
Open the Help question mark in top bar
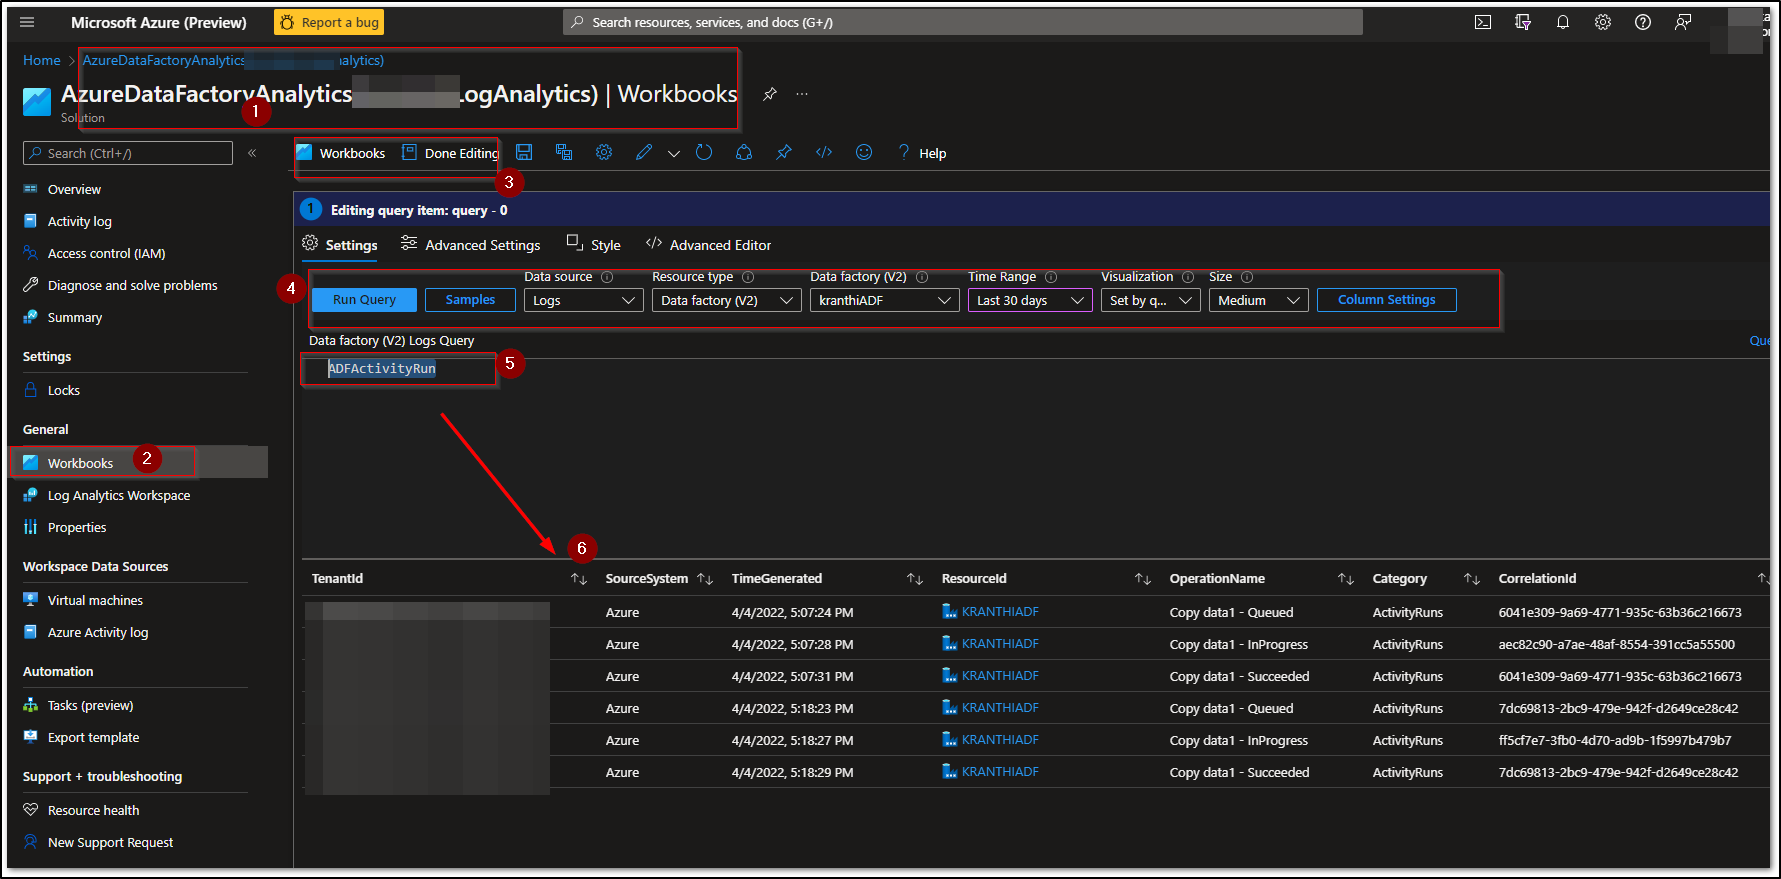pyautogui.click(x=1643, y=22)
